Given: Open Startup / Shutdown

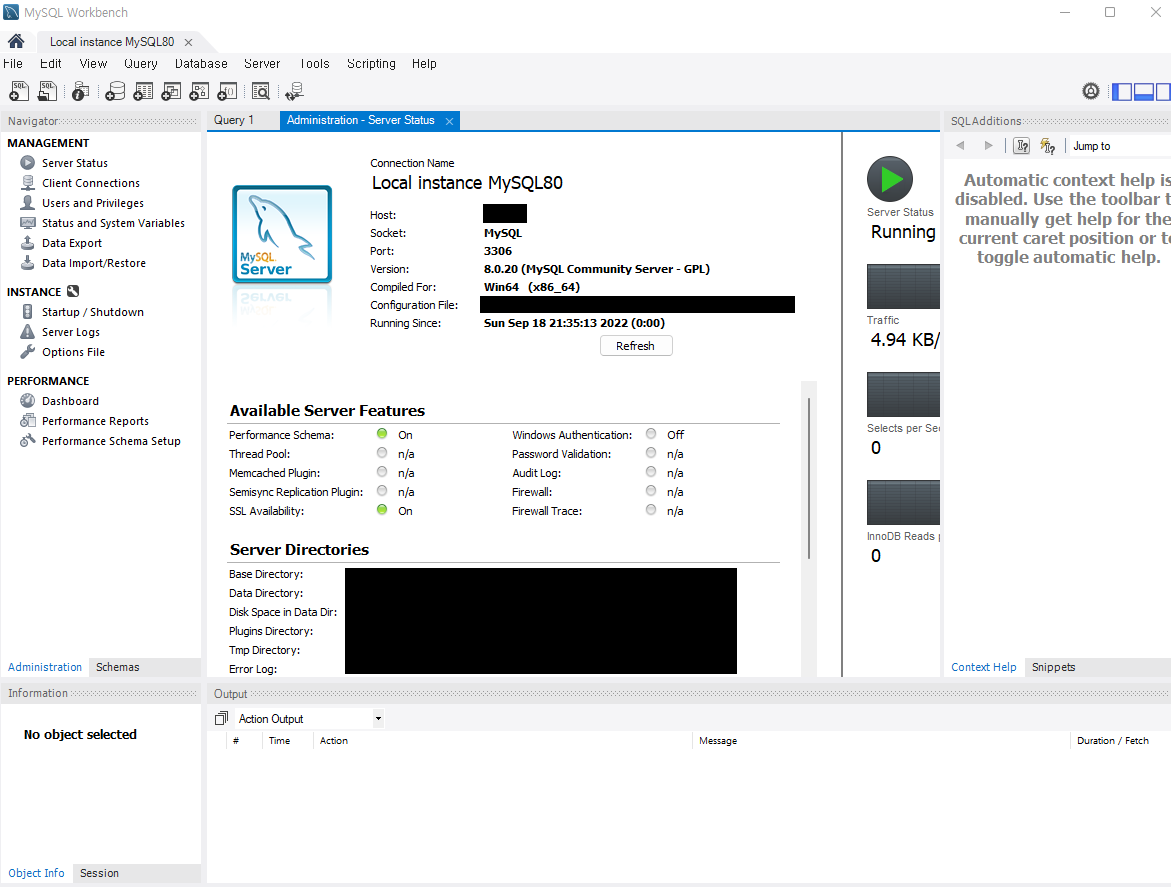Looking at the screenshot, I should coord(93,312).
